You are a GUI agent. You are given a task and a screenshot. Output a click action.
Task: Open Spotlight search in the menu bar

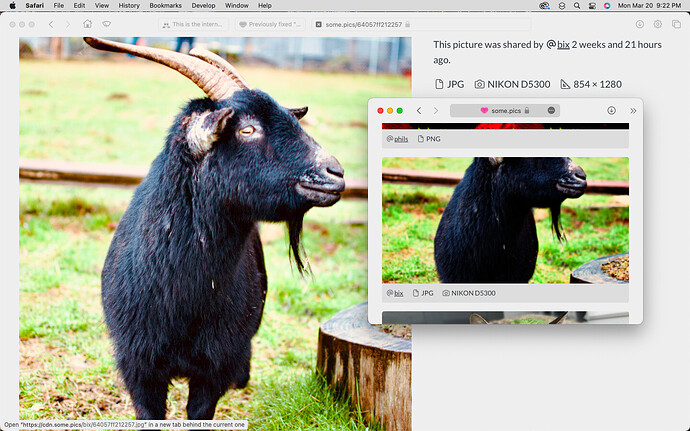[576, 5]
